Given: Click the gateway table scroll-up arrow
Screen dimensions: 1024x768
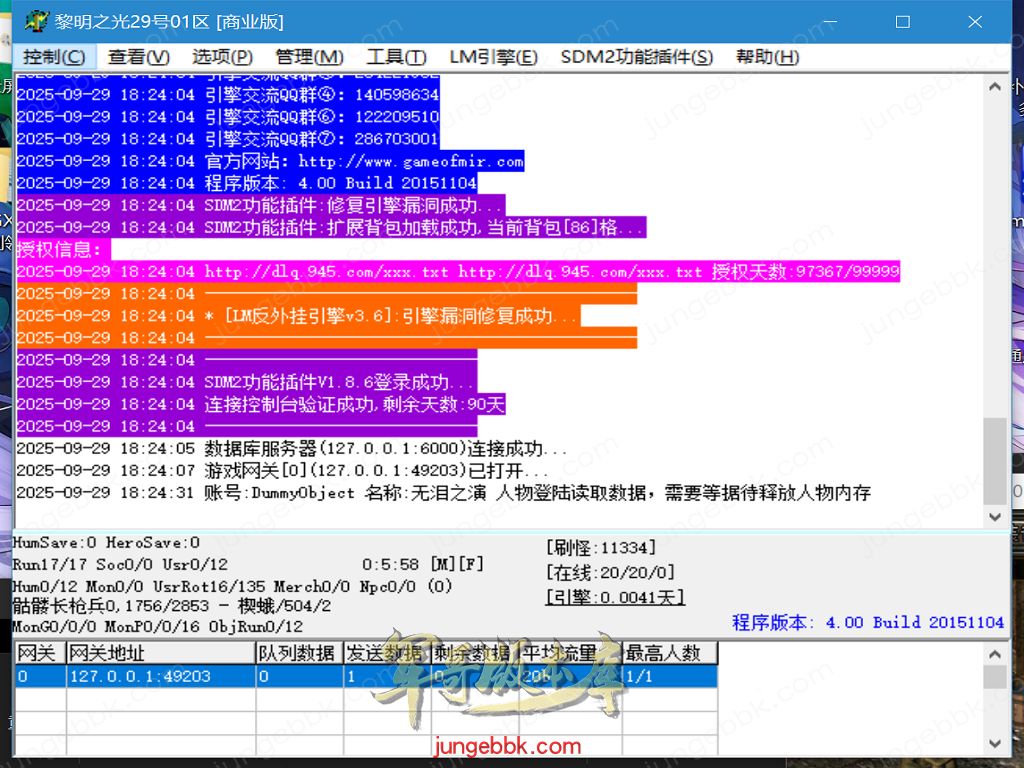Looking at the screenshot, I should click(995, 654).
